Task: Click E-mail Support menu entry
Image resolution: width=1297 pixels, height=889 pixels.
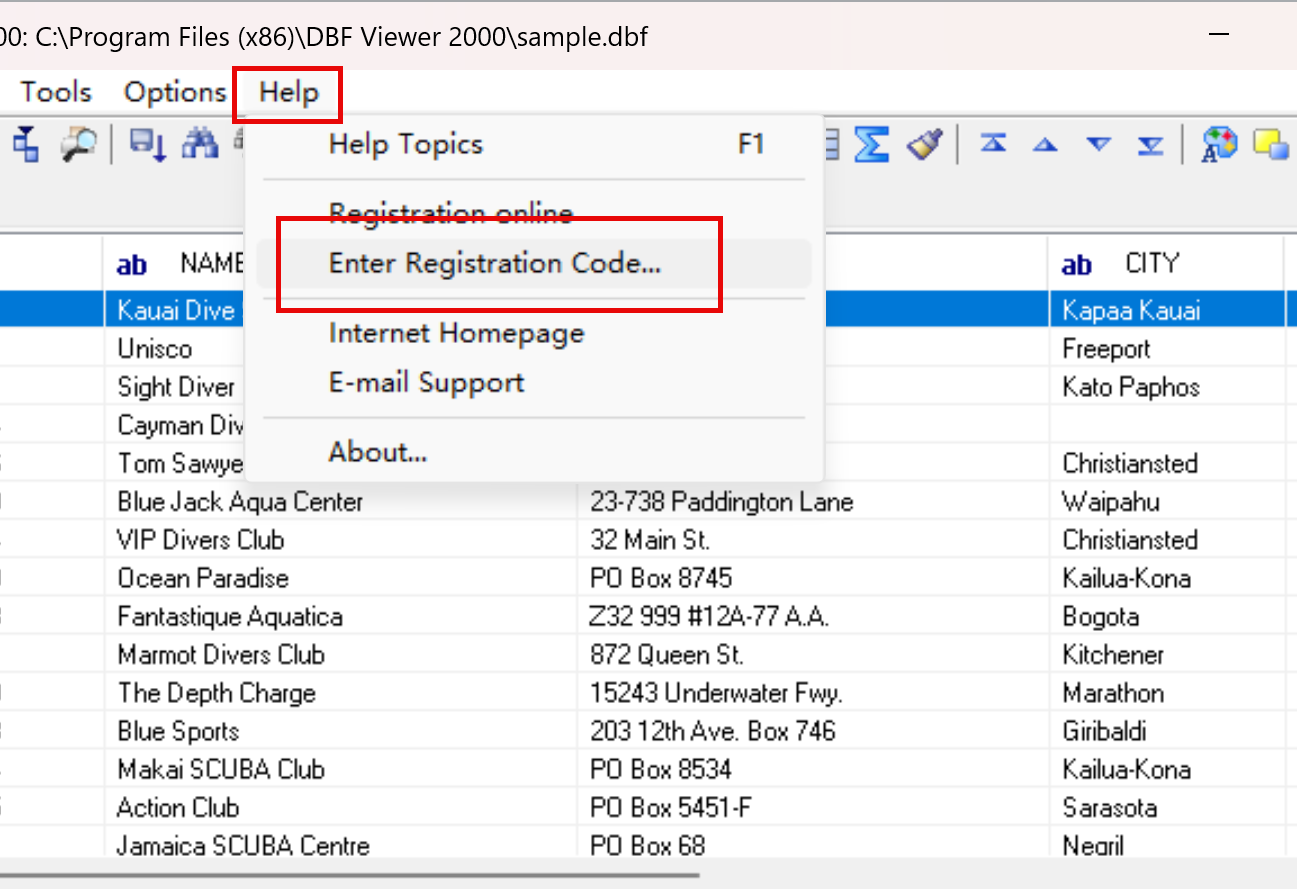Action: tap(426, 383)
